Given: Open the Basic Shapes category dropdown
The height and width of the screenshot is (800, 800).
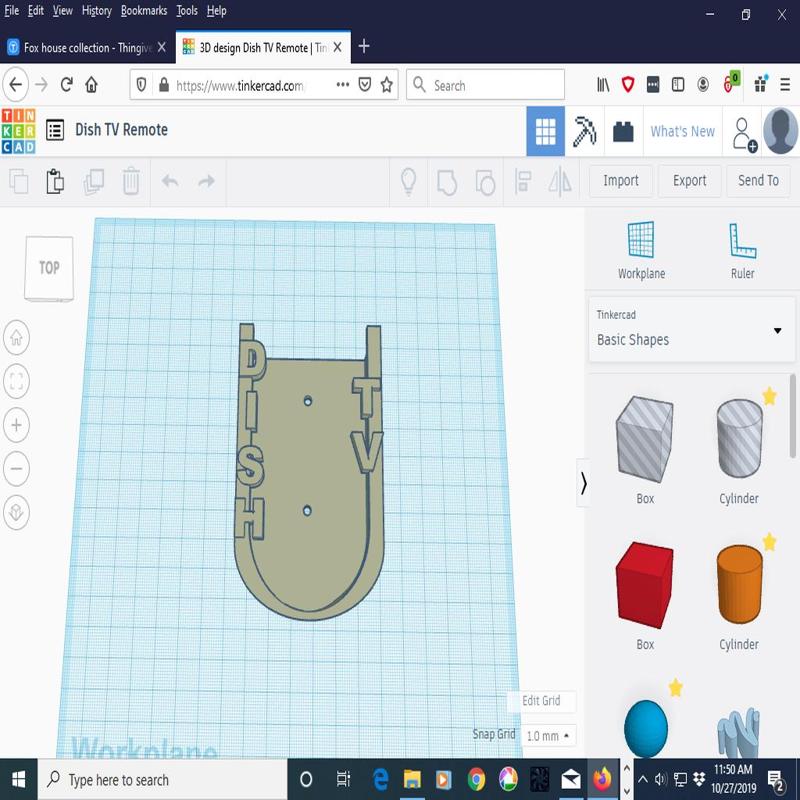Looking at the screenshot, I should point(690,331).
